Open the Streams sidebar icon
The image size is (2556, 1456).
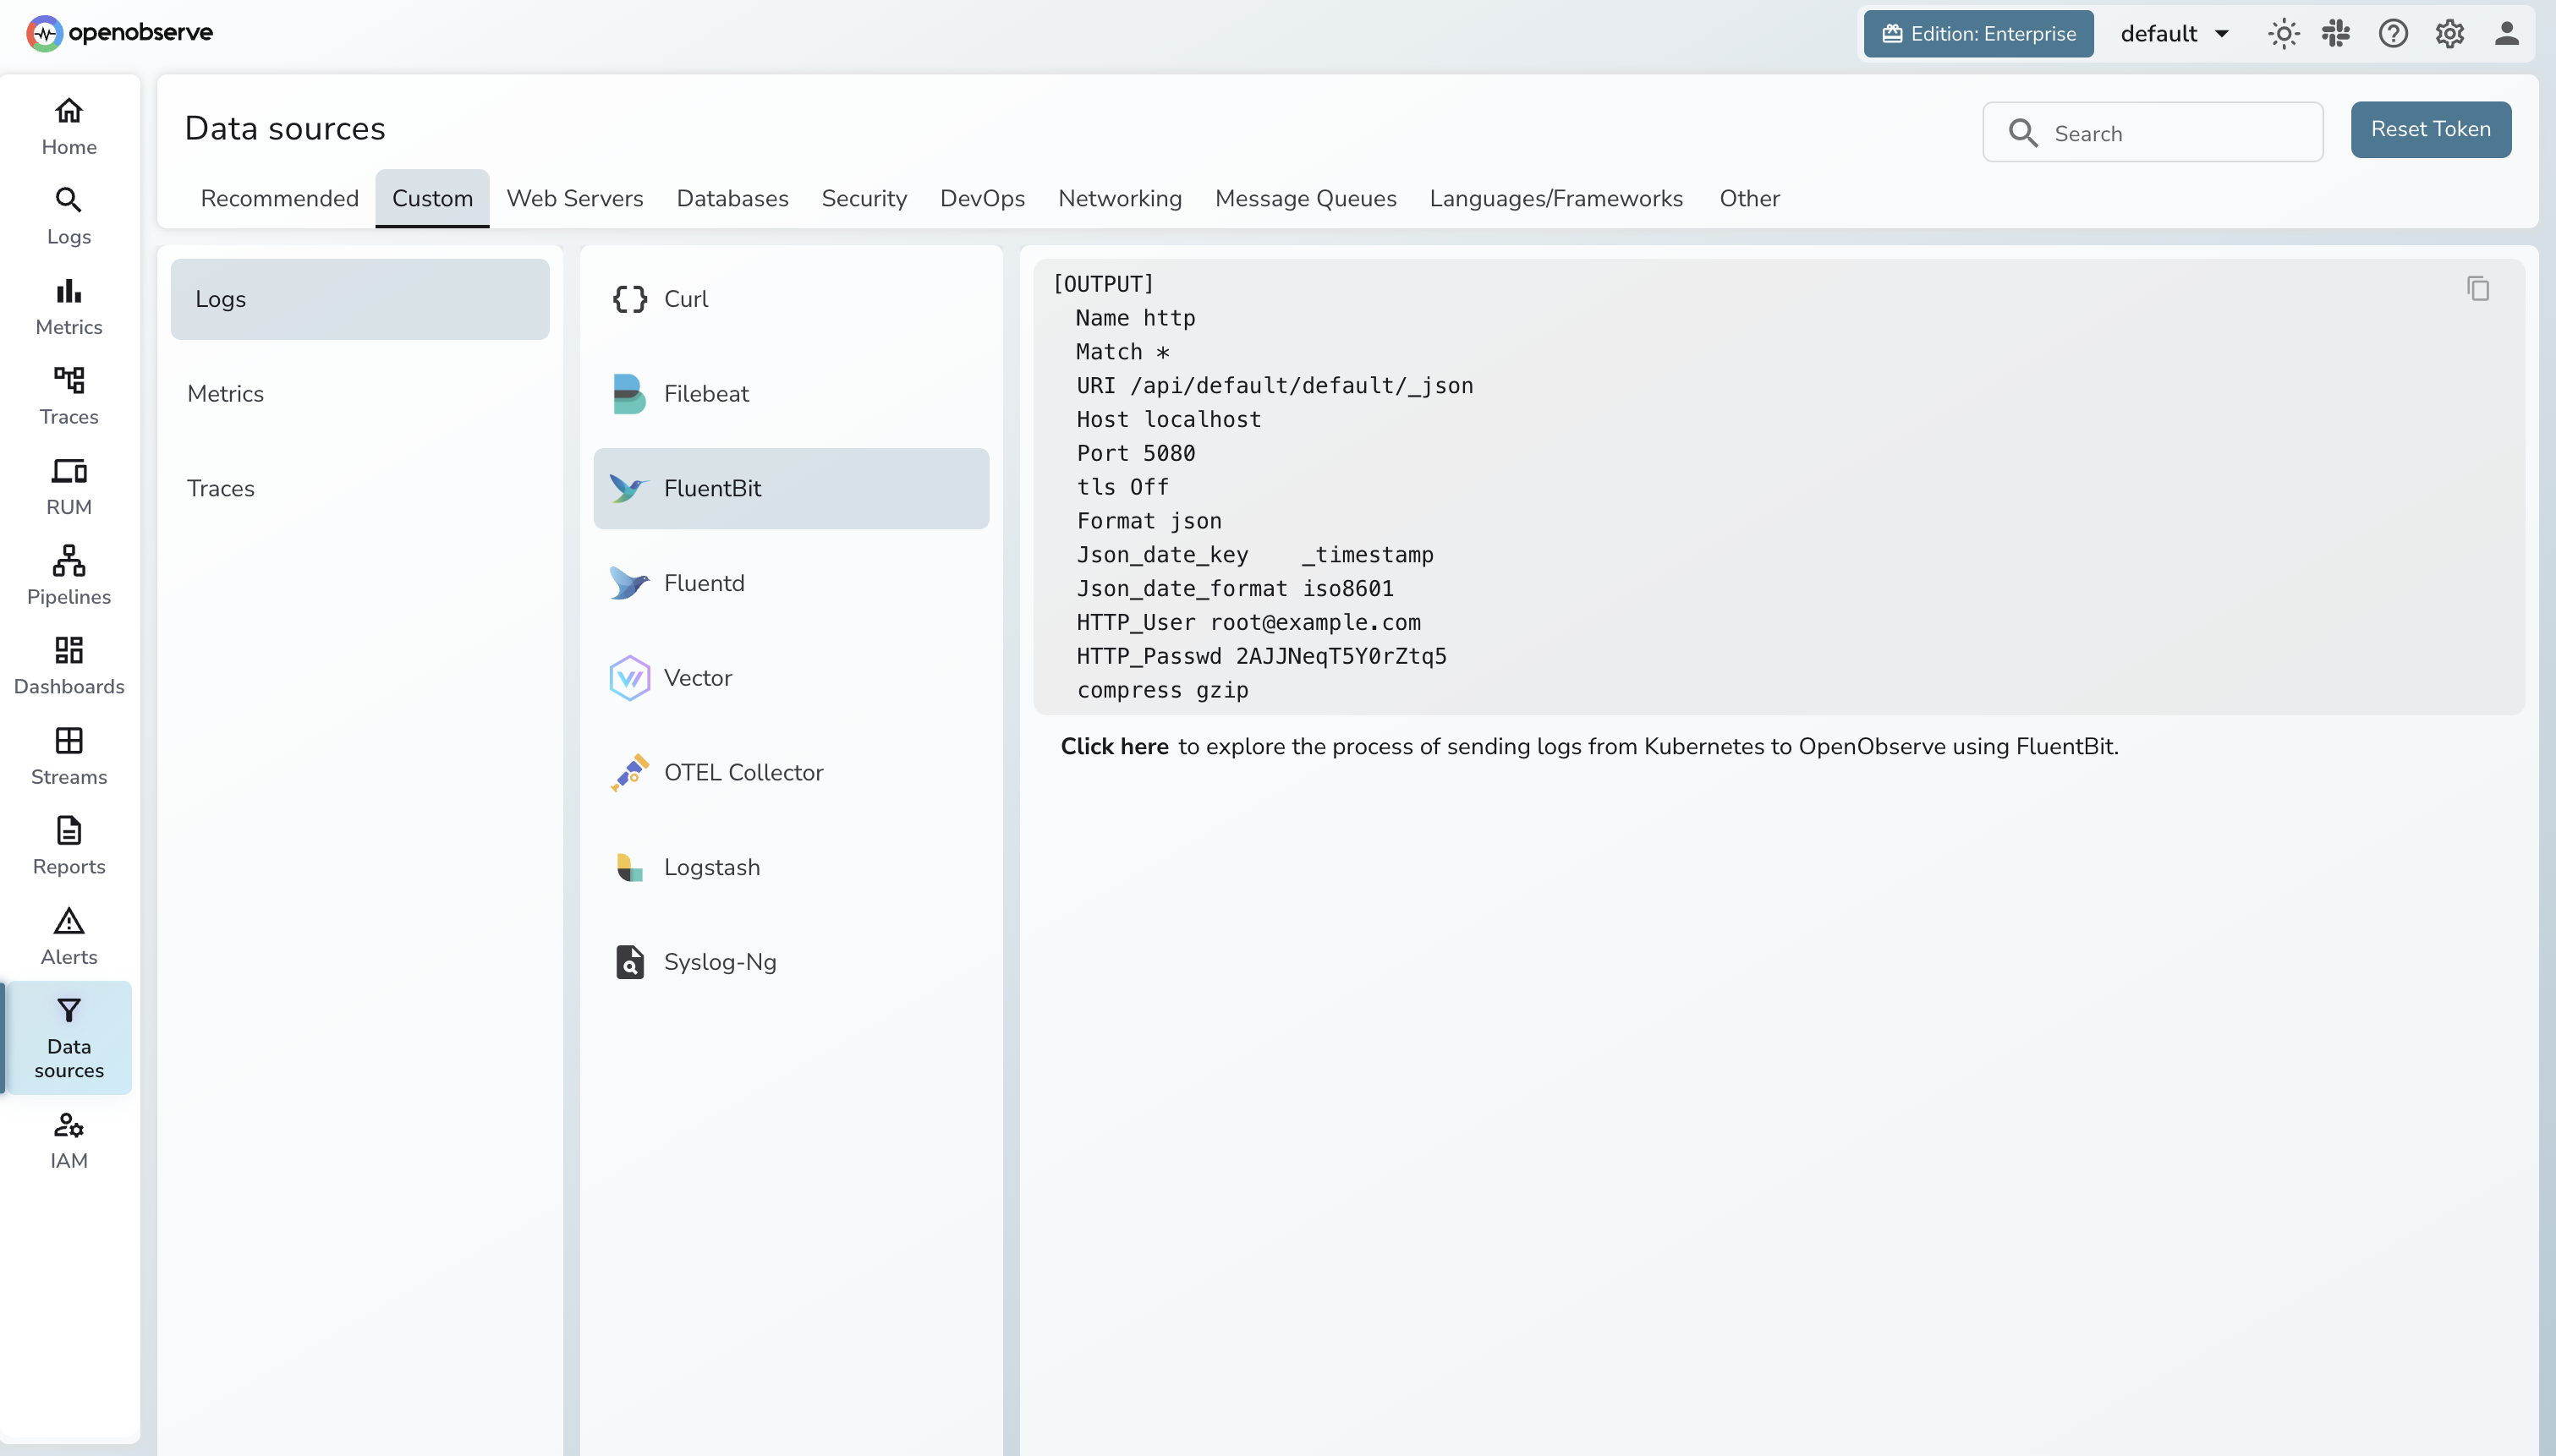(x=68, y=753)
